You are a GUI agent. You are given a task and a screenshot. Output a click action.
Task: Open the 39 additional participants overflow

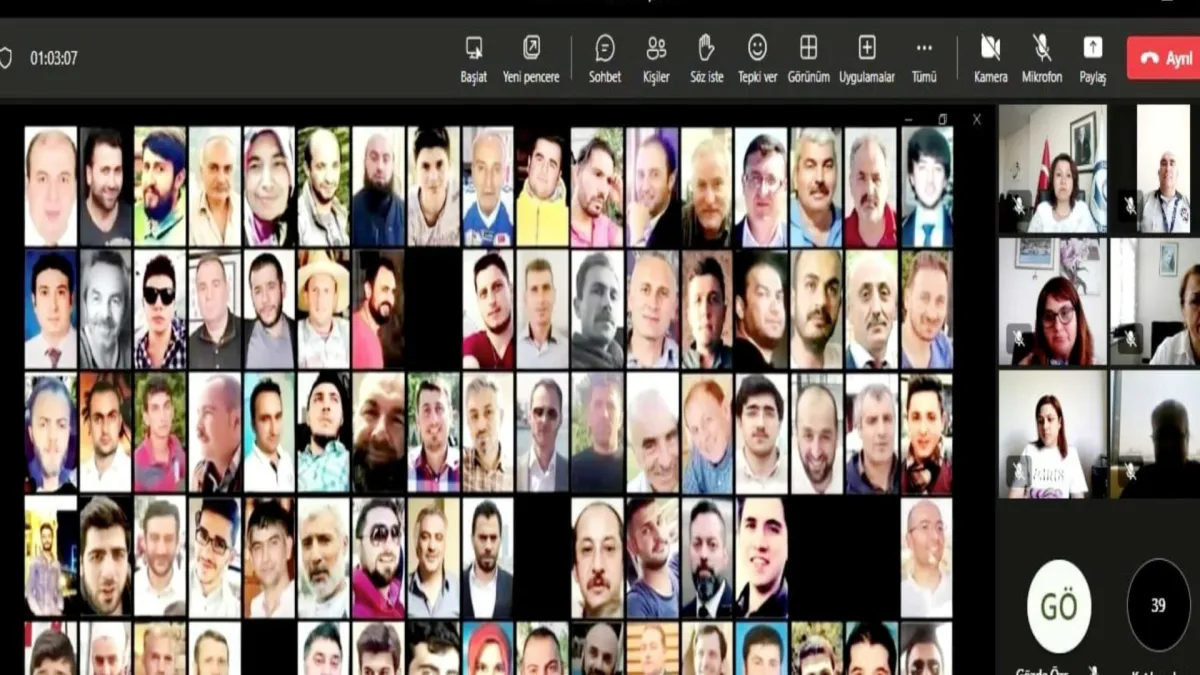(1158, 605)
